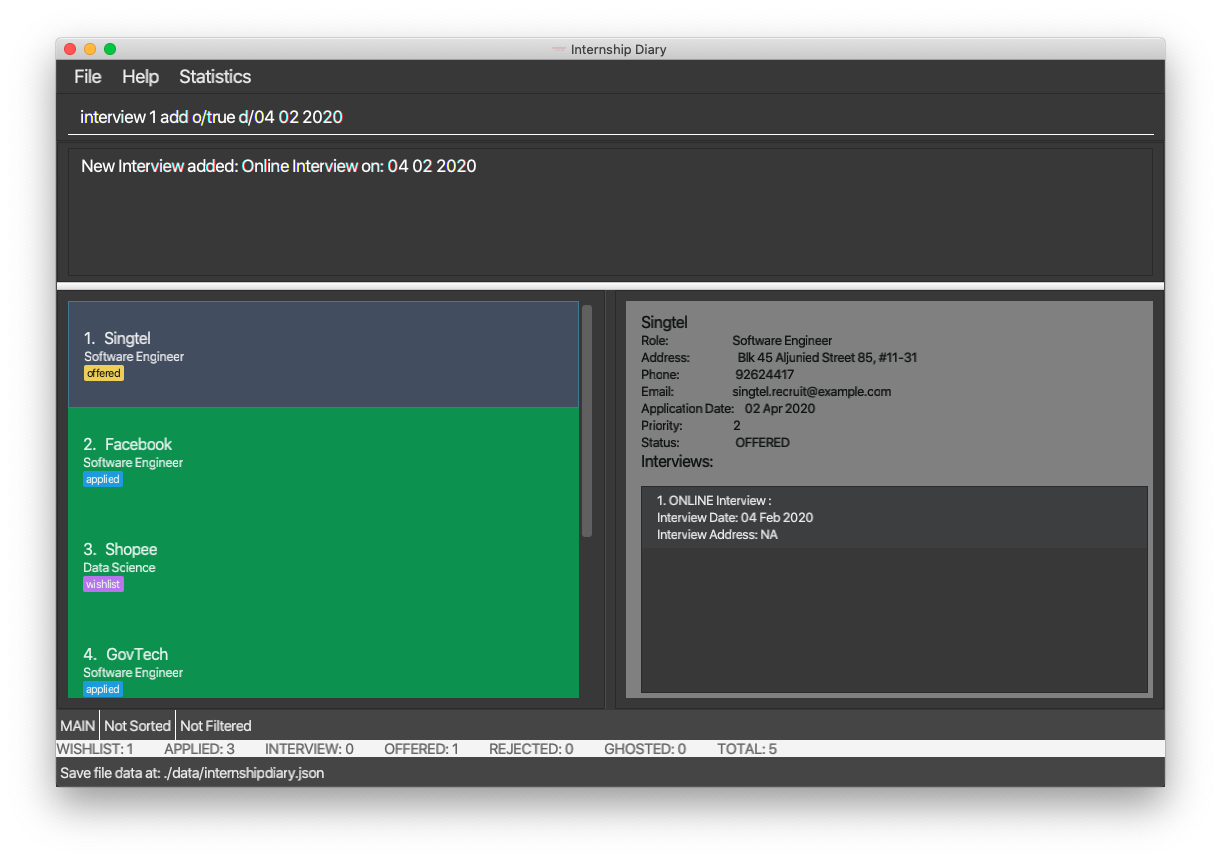
Task: Click the MAIN status indicator
Action: click(78, 726)
